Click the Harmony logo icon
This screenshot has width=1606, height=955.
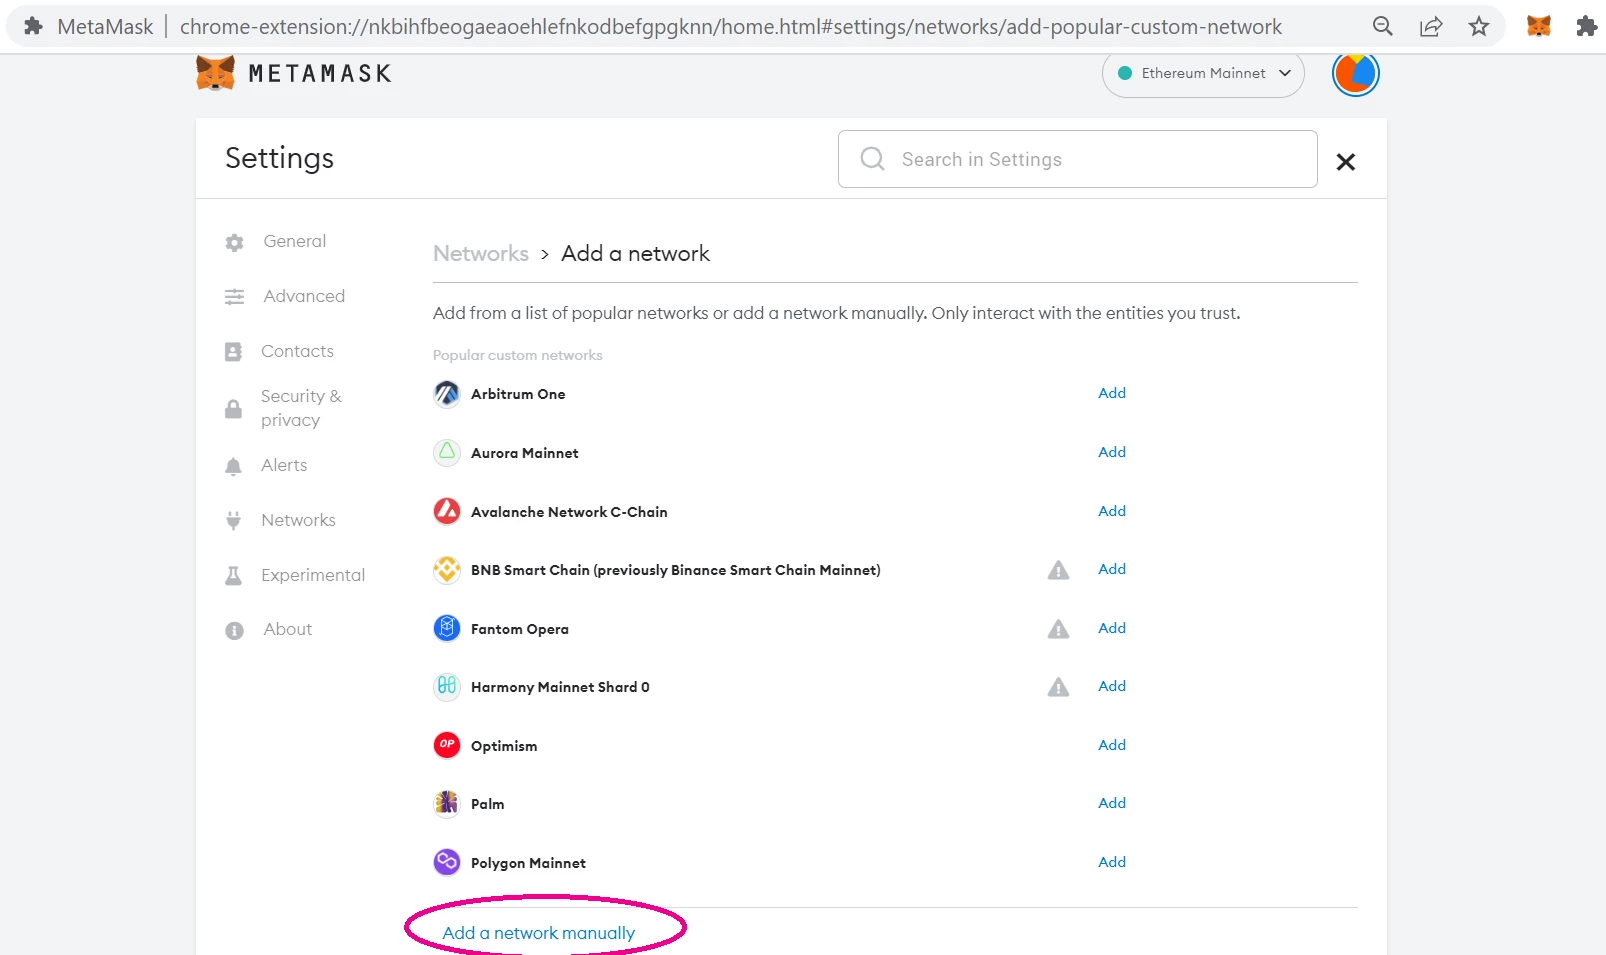(x=447, y=686)
